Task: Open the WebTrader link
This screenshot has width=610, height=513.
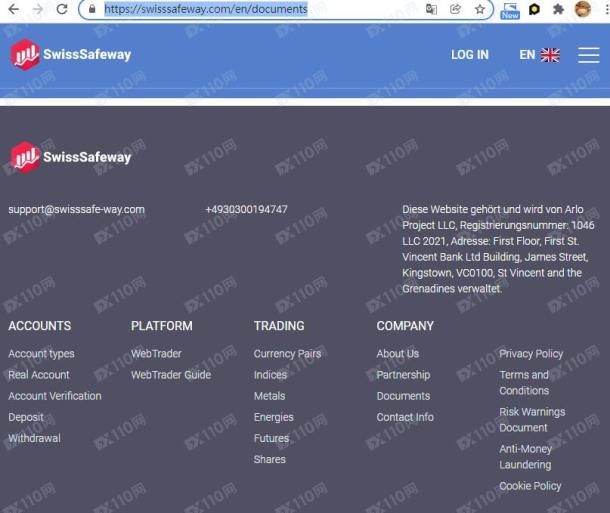Action: (156, 354)
